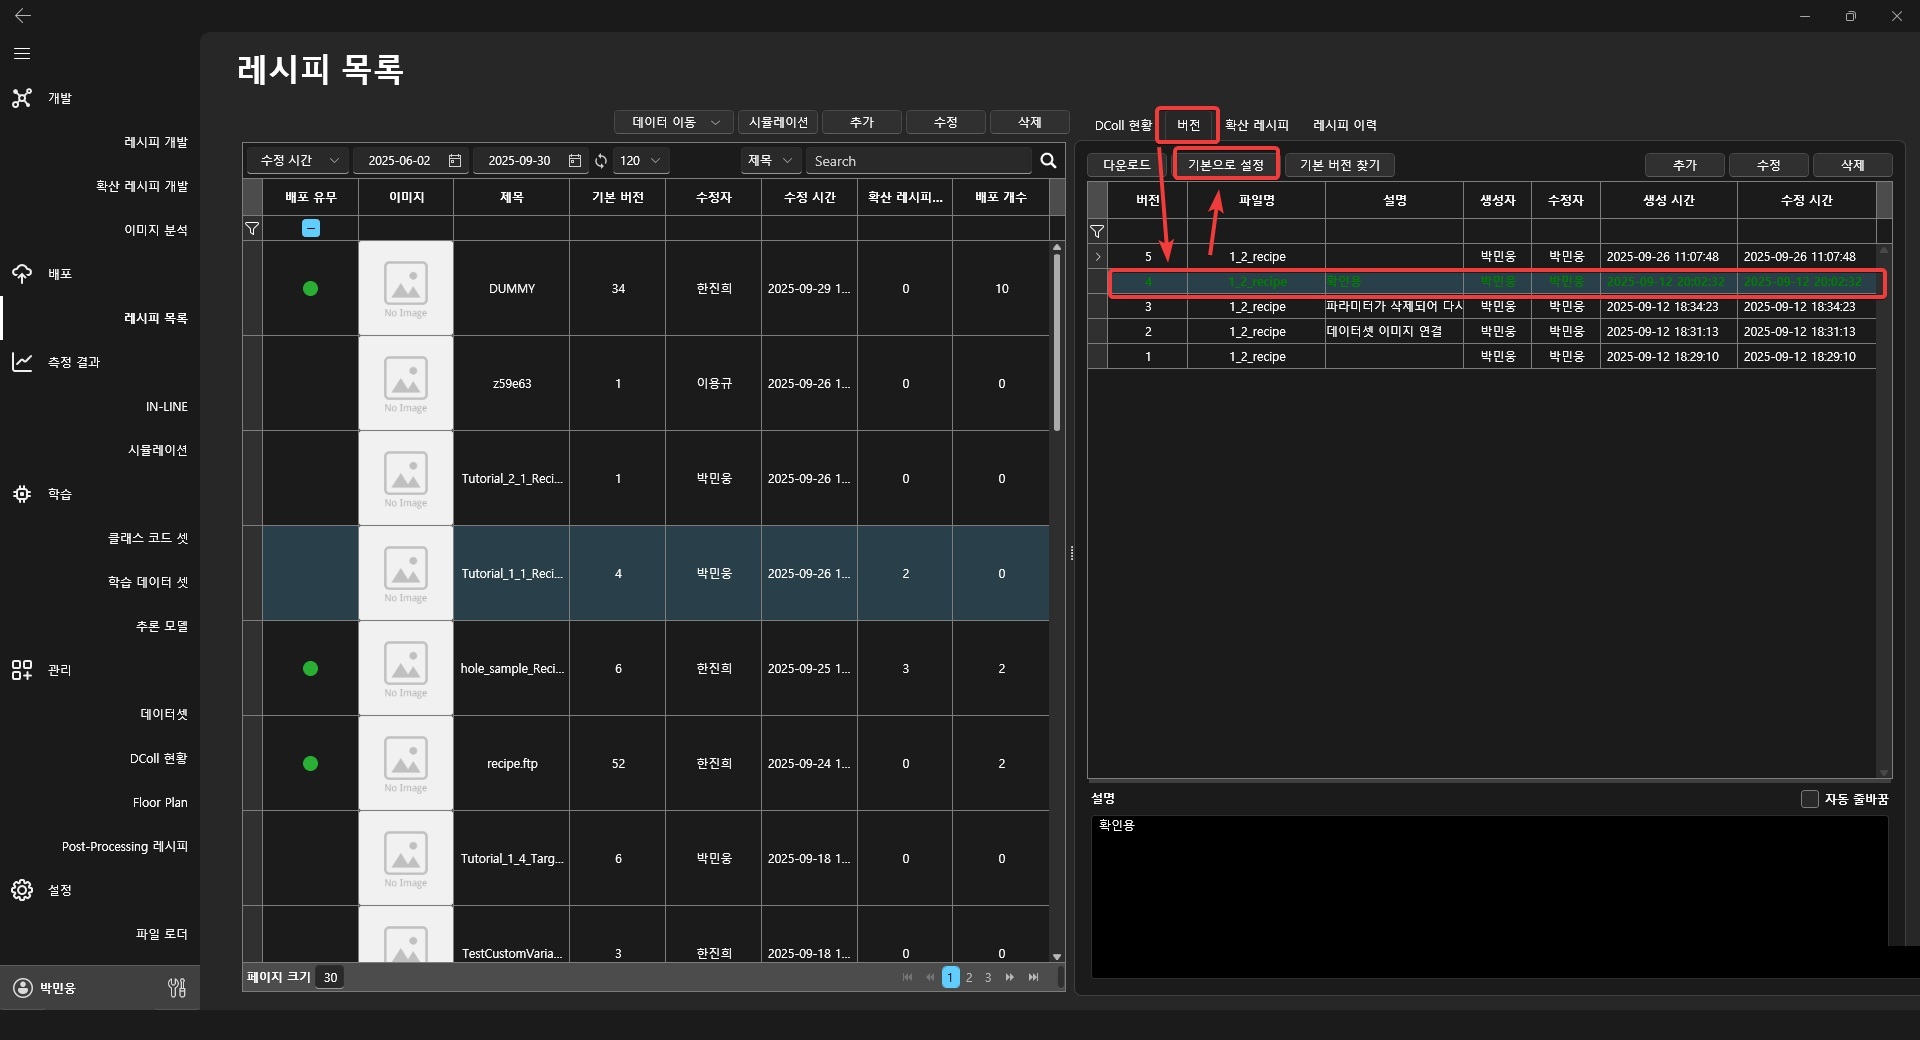Open user settings sliders icon
This screenshot has width=1920, height=1040.
pyautogui.click(x=177, y=988)
